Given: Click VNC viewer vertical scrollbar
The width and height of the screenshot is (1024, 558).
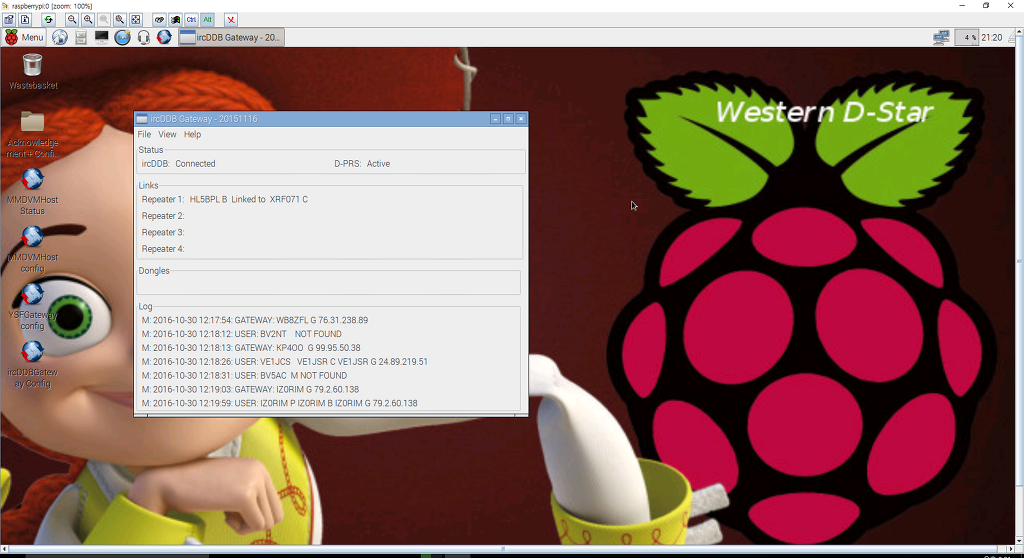Looking at the screenshot, I should (x=1019, y=287).
